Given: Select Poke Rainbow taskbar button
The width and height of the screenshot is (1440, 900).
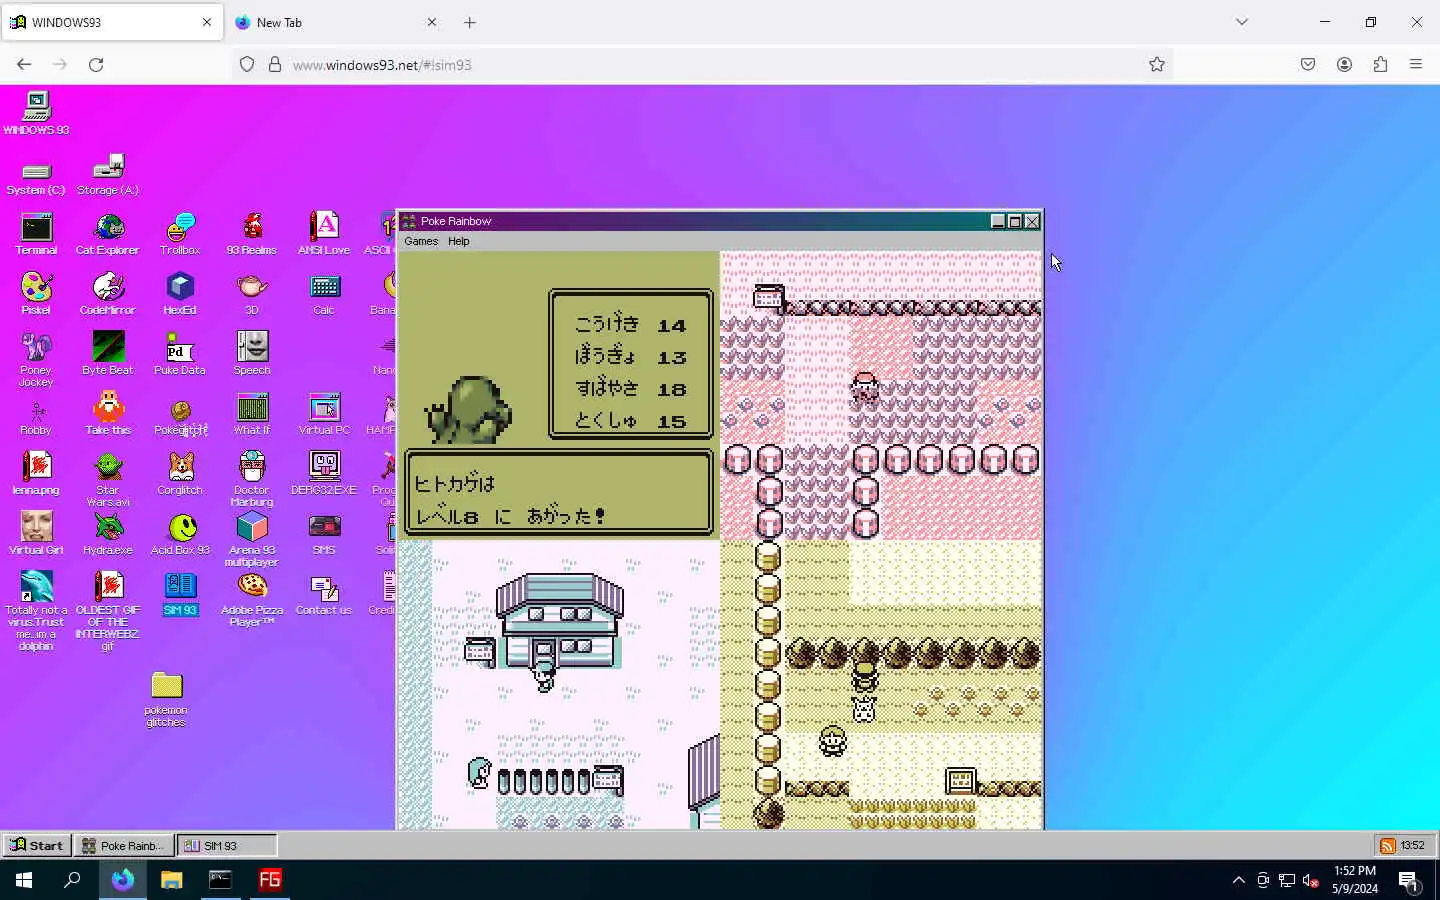Looking at the screenshot, I should (125, 845).
